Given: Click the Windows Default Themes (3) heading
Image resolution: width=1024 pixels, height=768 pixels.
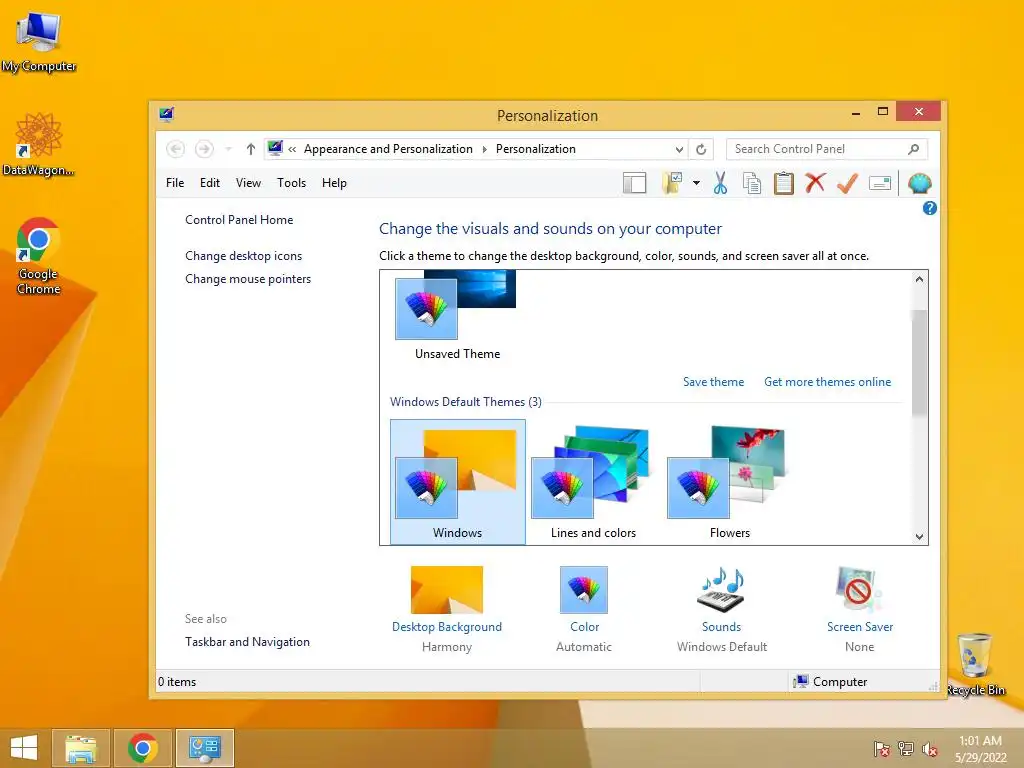Looking at the screenshot, I should point(466,402).
